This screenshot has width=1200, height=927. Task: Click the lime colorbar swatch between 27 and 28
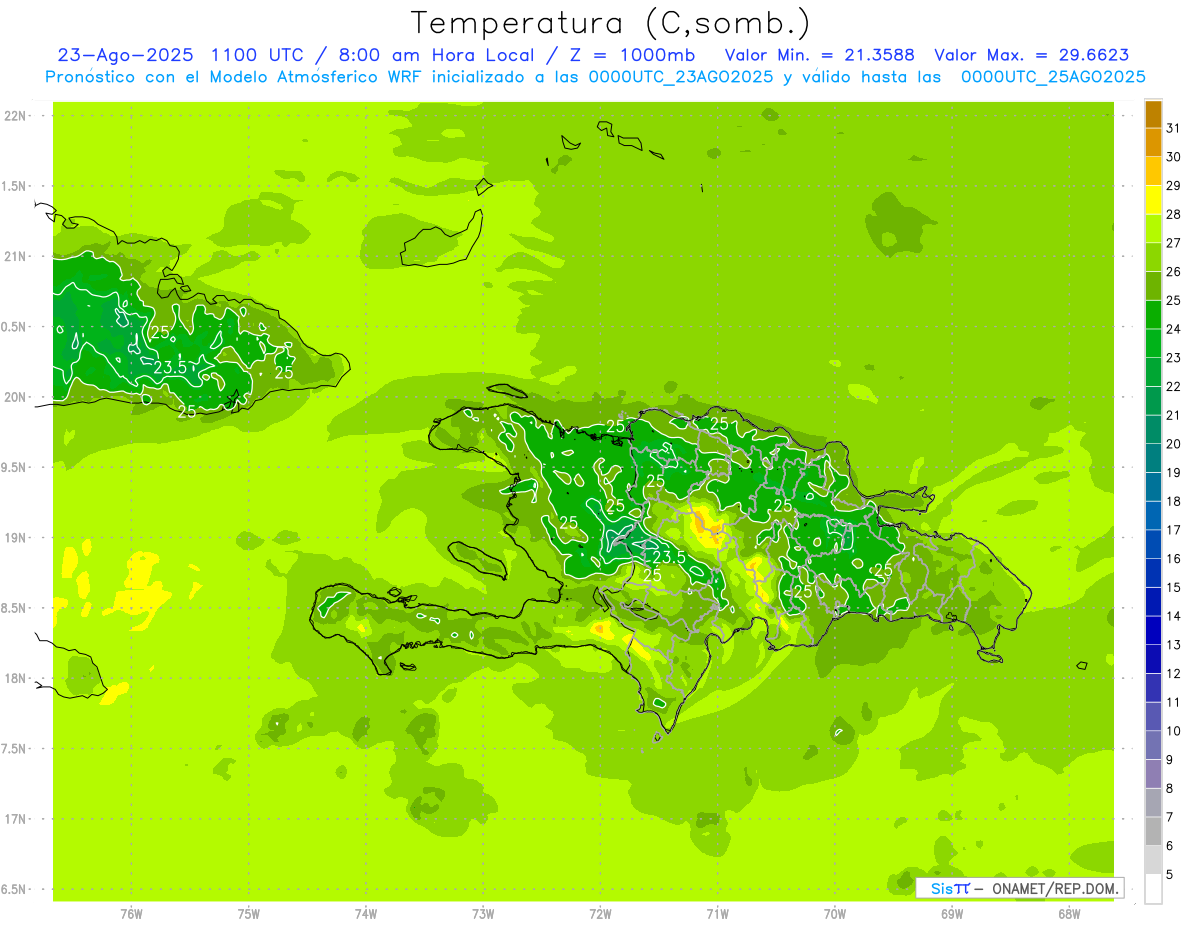tap(1153, 229)
